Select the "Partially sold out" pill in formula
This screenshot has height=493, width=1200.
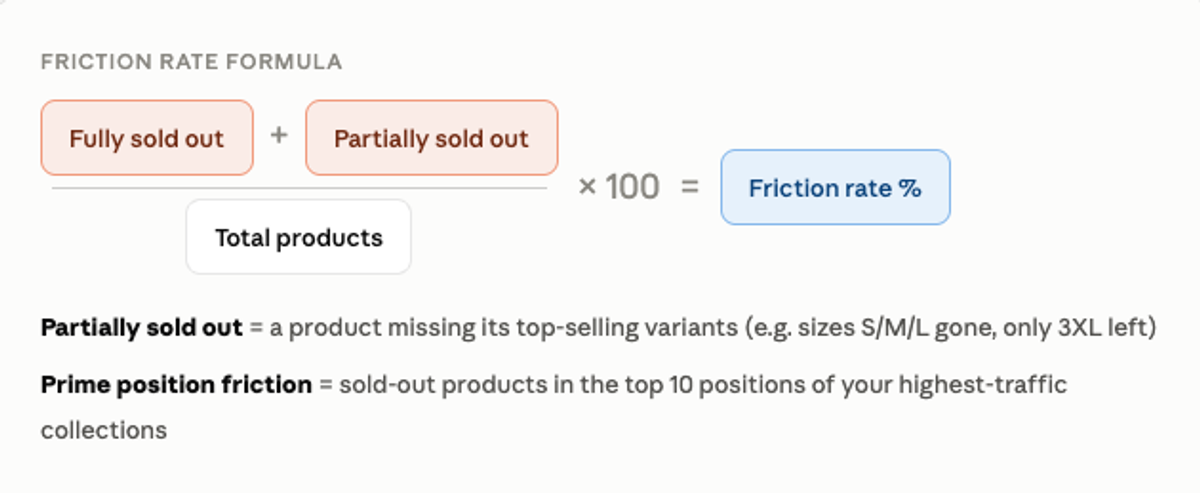click(431, 138)
